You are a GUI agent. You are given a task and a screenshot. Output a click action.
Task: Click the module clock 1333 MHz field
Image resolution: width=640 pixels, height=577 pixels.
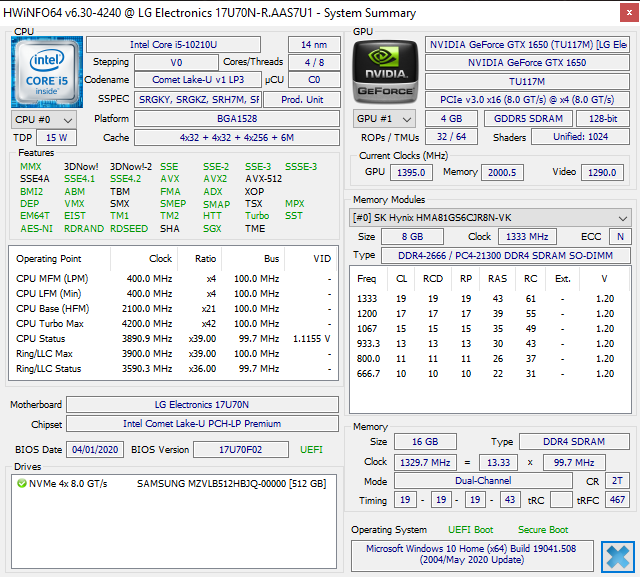(x=527, y=237)
